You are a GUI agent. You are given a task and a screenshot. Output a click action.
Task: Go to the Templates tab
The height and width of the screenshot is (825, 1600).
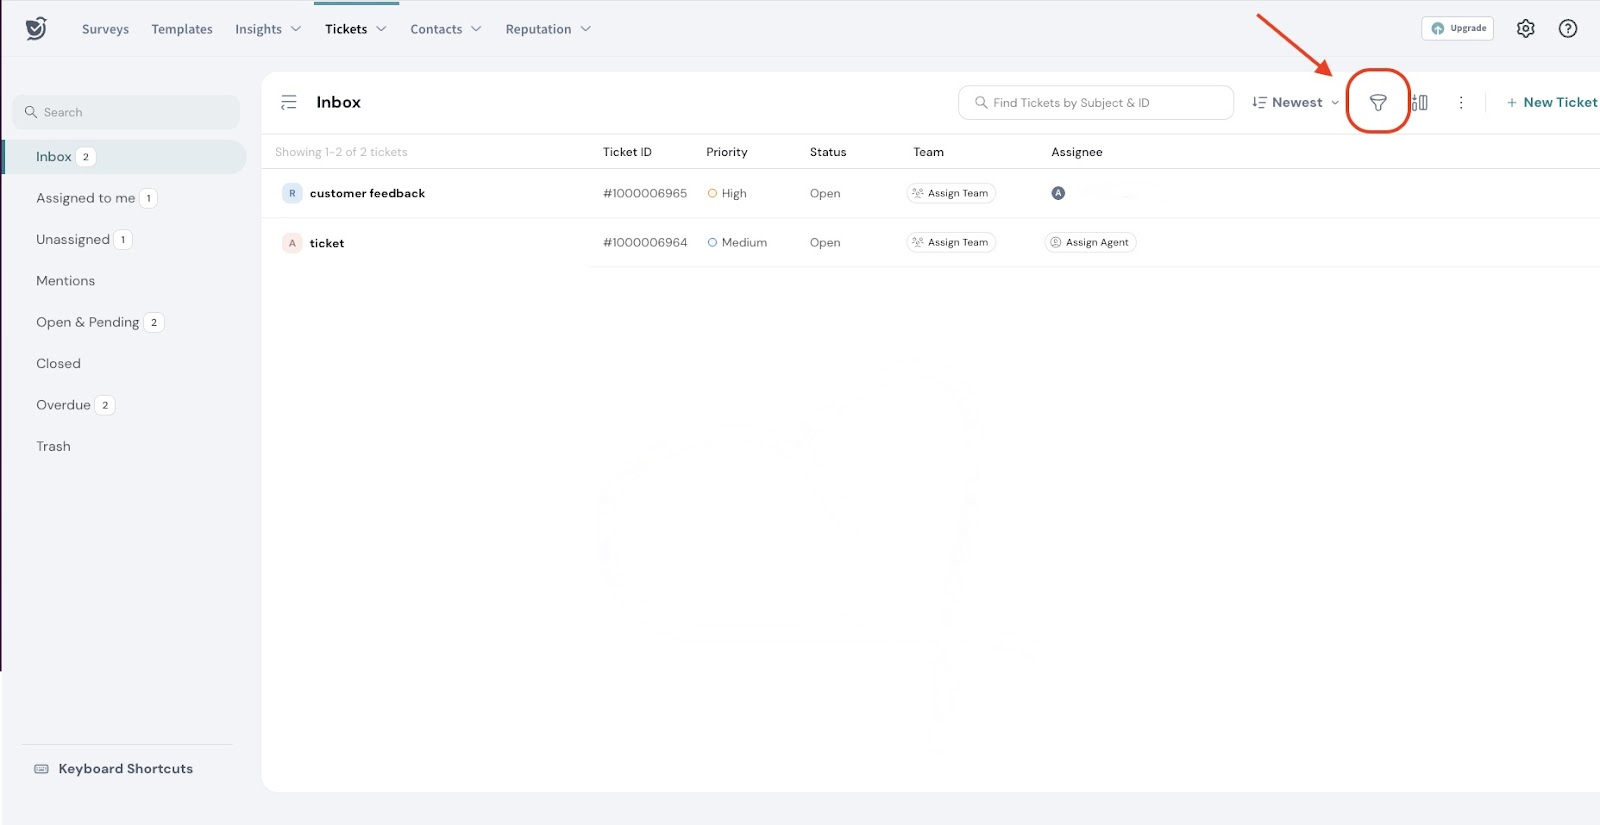coord(182,29)
